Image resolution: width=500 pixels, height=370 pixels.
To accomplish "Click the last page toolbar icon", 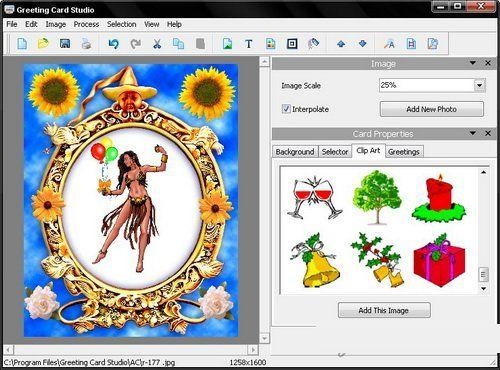I will point(433,44).
